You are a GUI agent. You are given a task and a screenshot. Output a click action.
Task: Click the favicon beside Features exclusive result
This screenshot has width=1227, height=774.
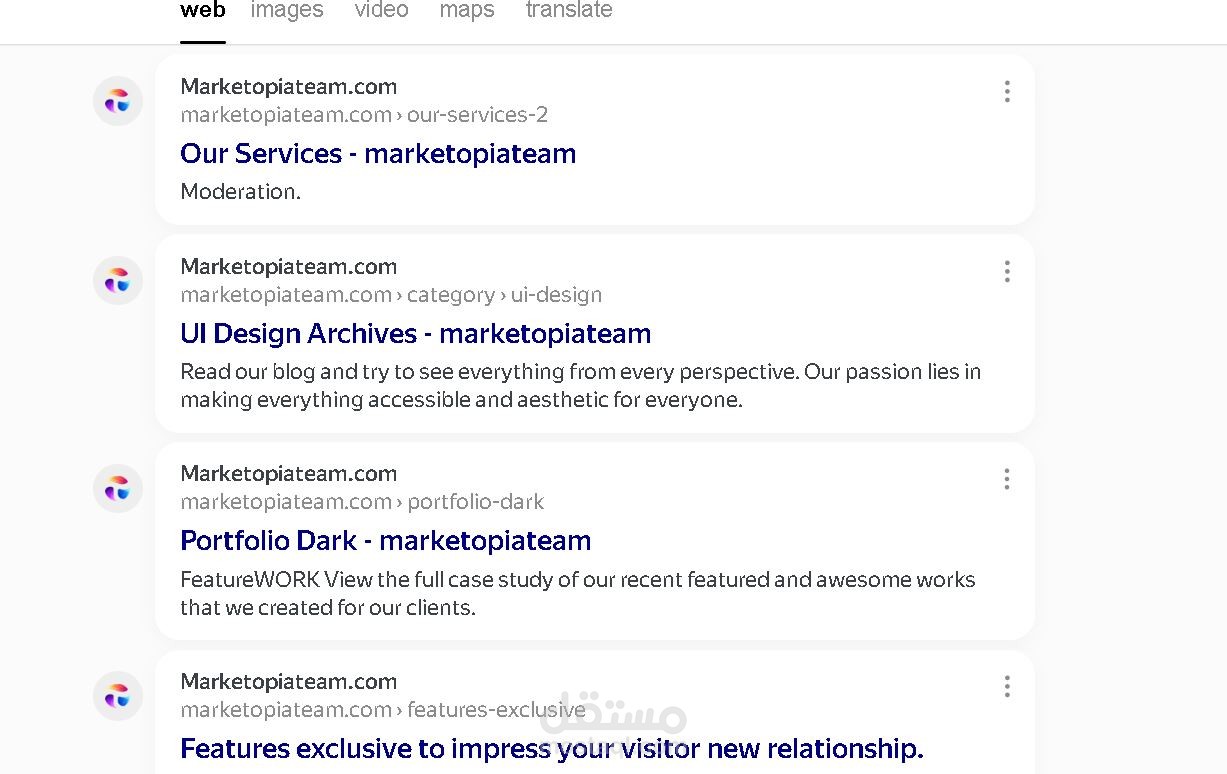pyautogui.click(x=118, y=696)
